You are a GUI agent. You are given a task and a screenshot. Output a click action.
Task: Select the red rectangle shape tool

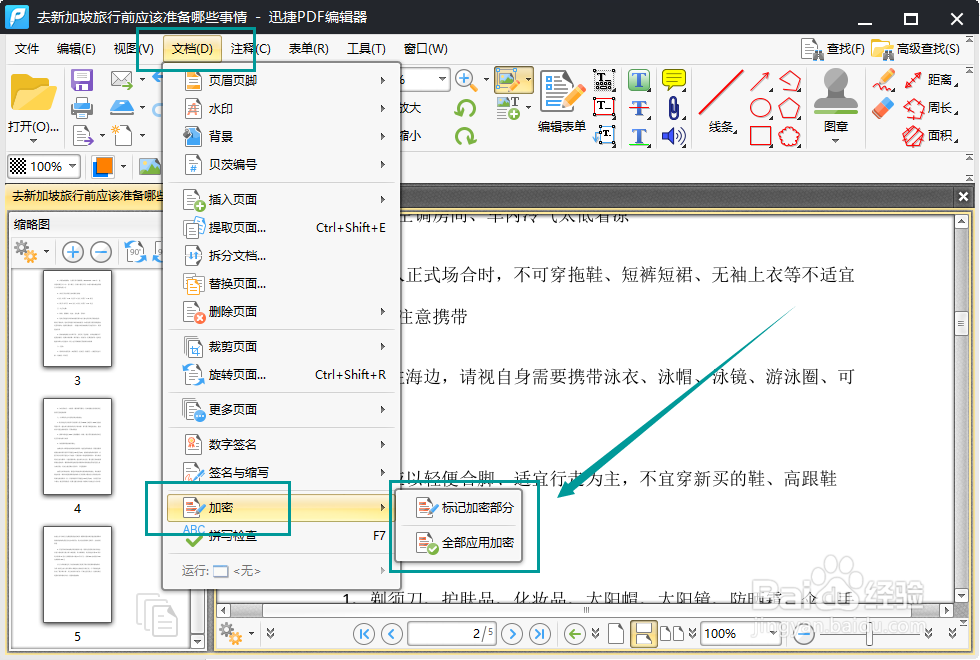tap(760, 136)
